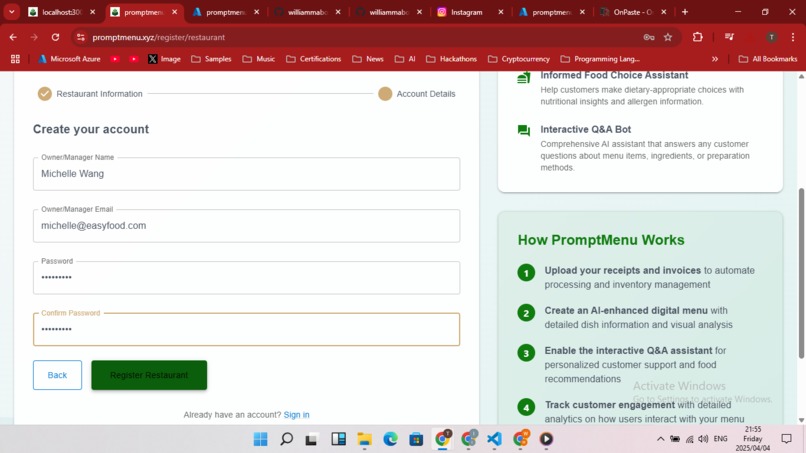The width and height of the screenshot is (806, 453).
Task: Open the All Bookmarks folder
Action: tap(768, 59)
